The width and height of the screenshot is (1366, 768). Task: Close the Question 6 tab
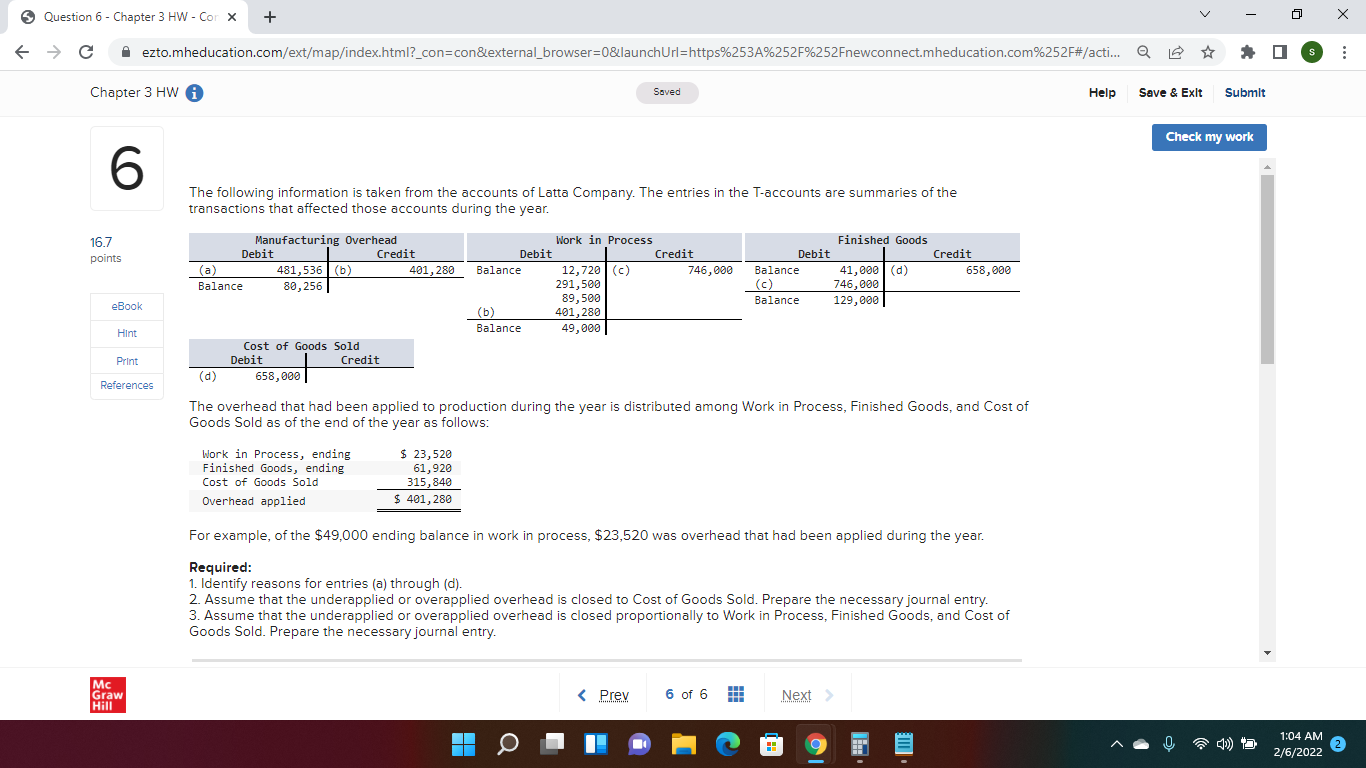click(232, 17)
